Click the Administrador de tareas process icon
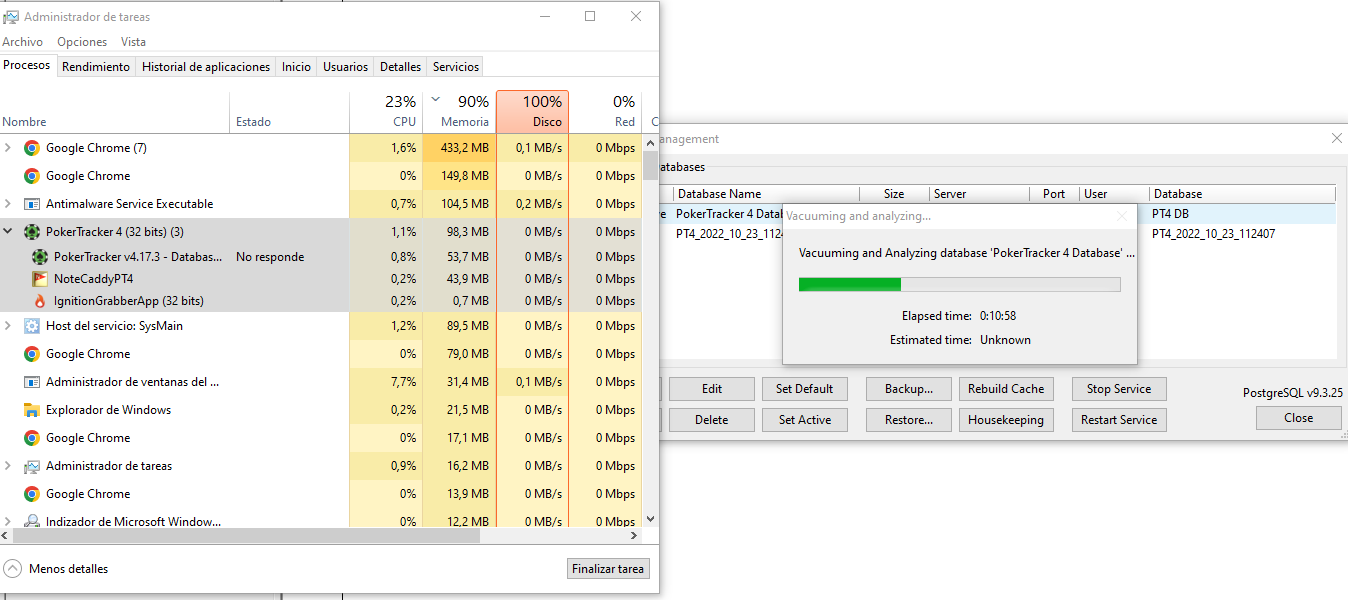Image resolution: width=1348 pixels, height=600 pixels. [x=32, y=466]
